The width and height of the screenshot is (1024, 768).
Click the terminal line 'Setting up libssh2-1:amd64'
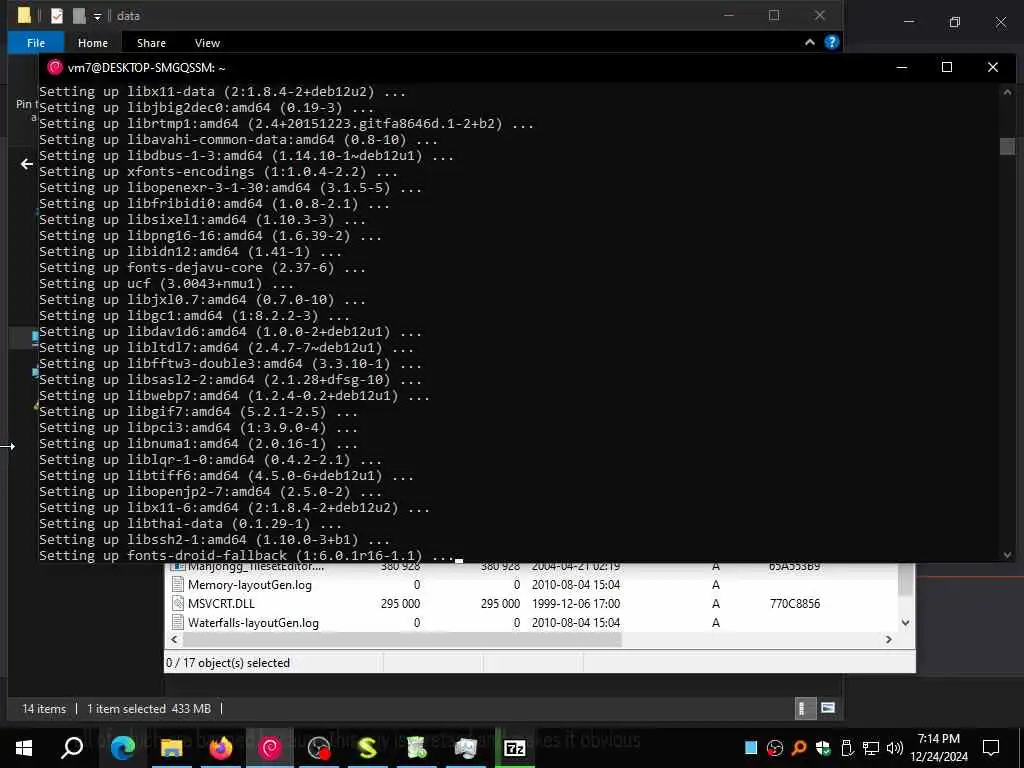(214, 539)
